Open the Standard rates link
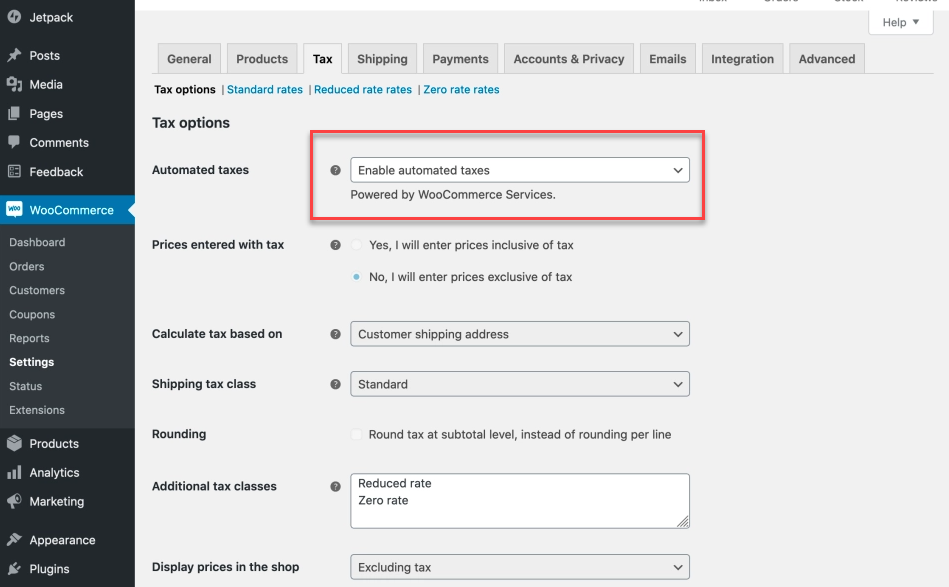 coord(264,90)
